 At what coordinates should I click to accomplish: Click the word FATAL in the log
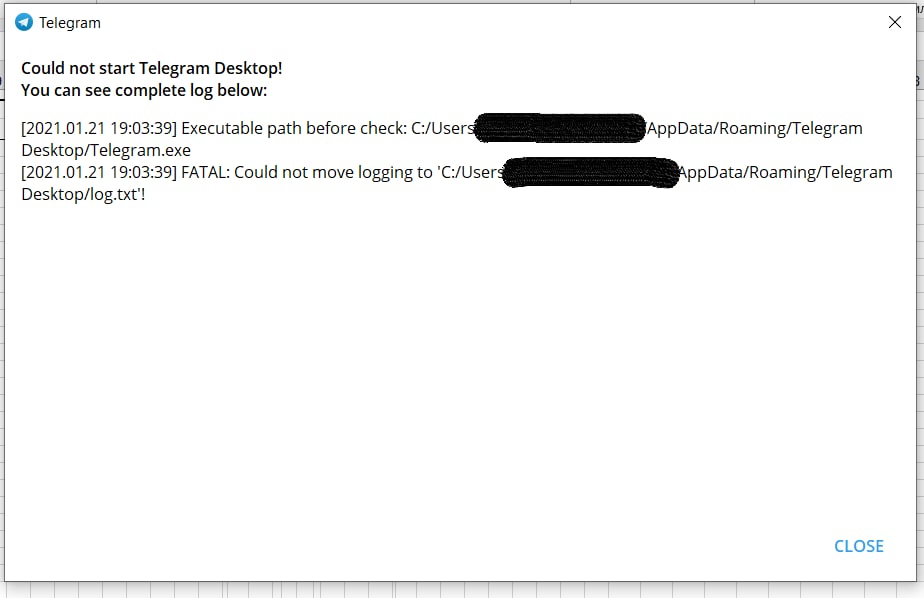(205, 173)
